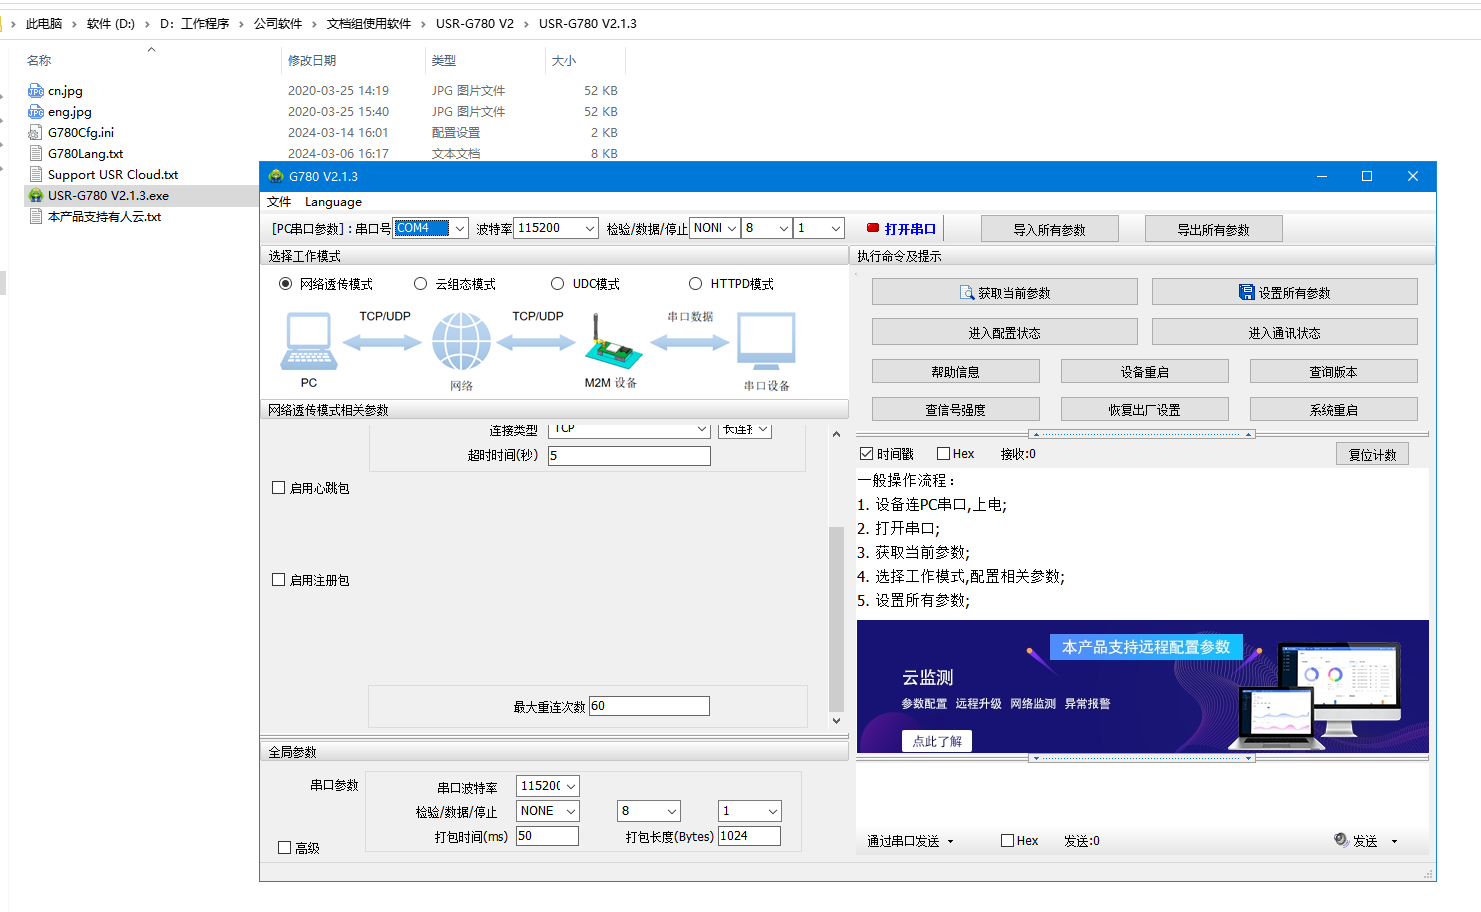Enable the 启用心跳包 checkbox
This screenshot has width=1481, height=912.
279,488
